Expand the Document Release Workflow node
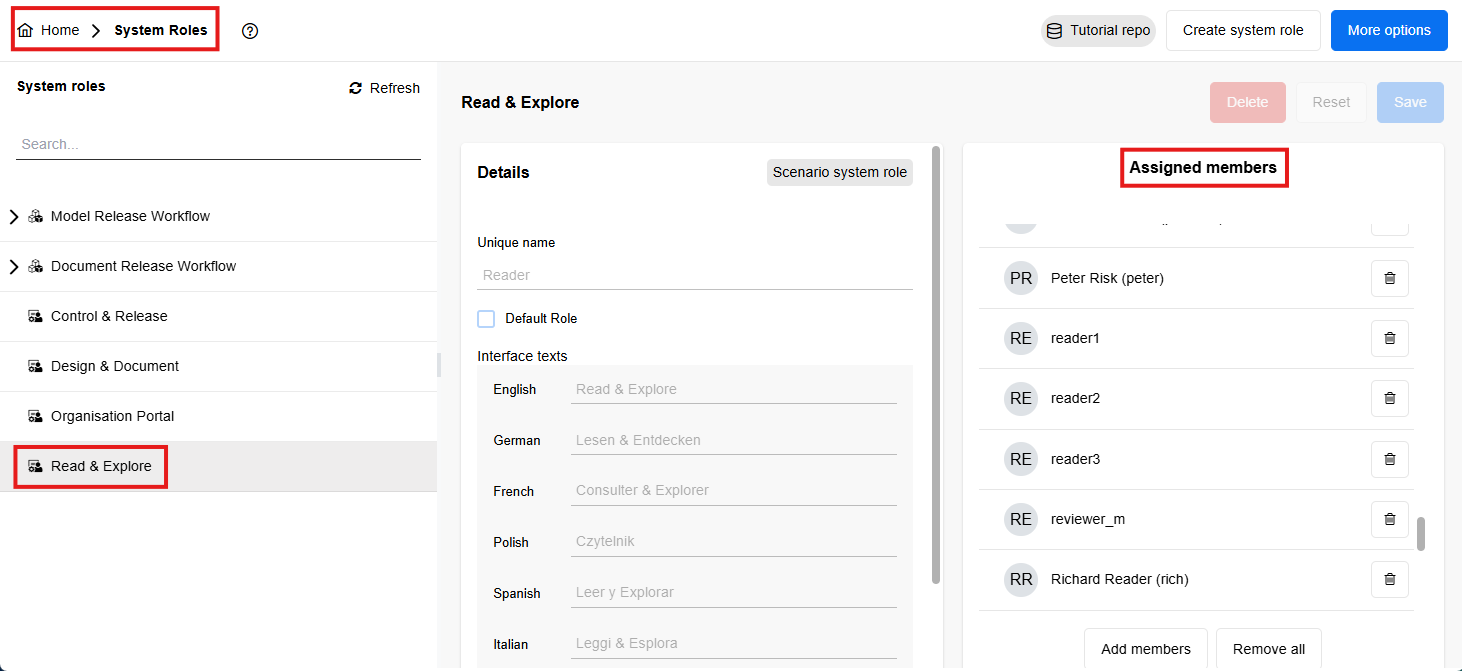This screenshot has height=671, width=1462. pos(14,266)
